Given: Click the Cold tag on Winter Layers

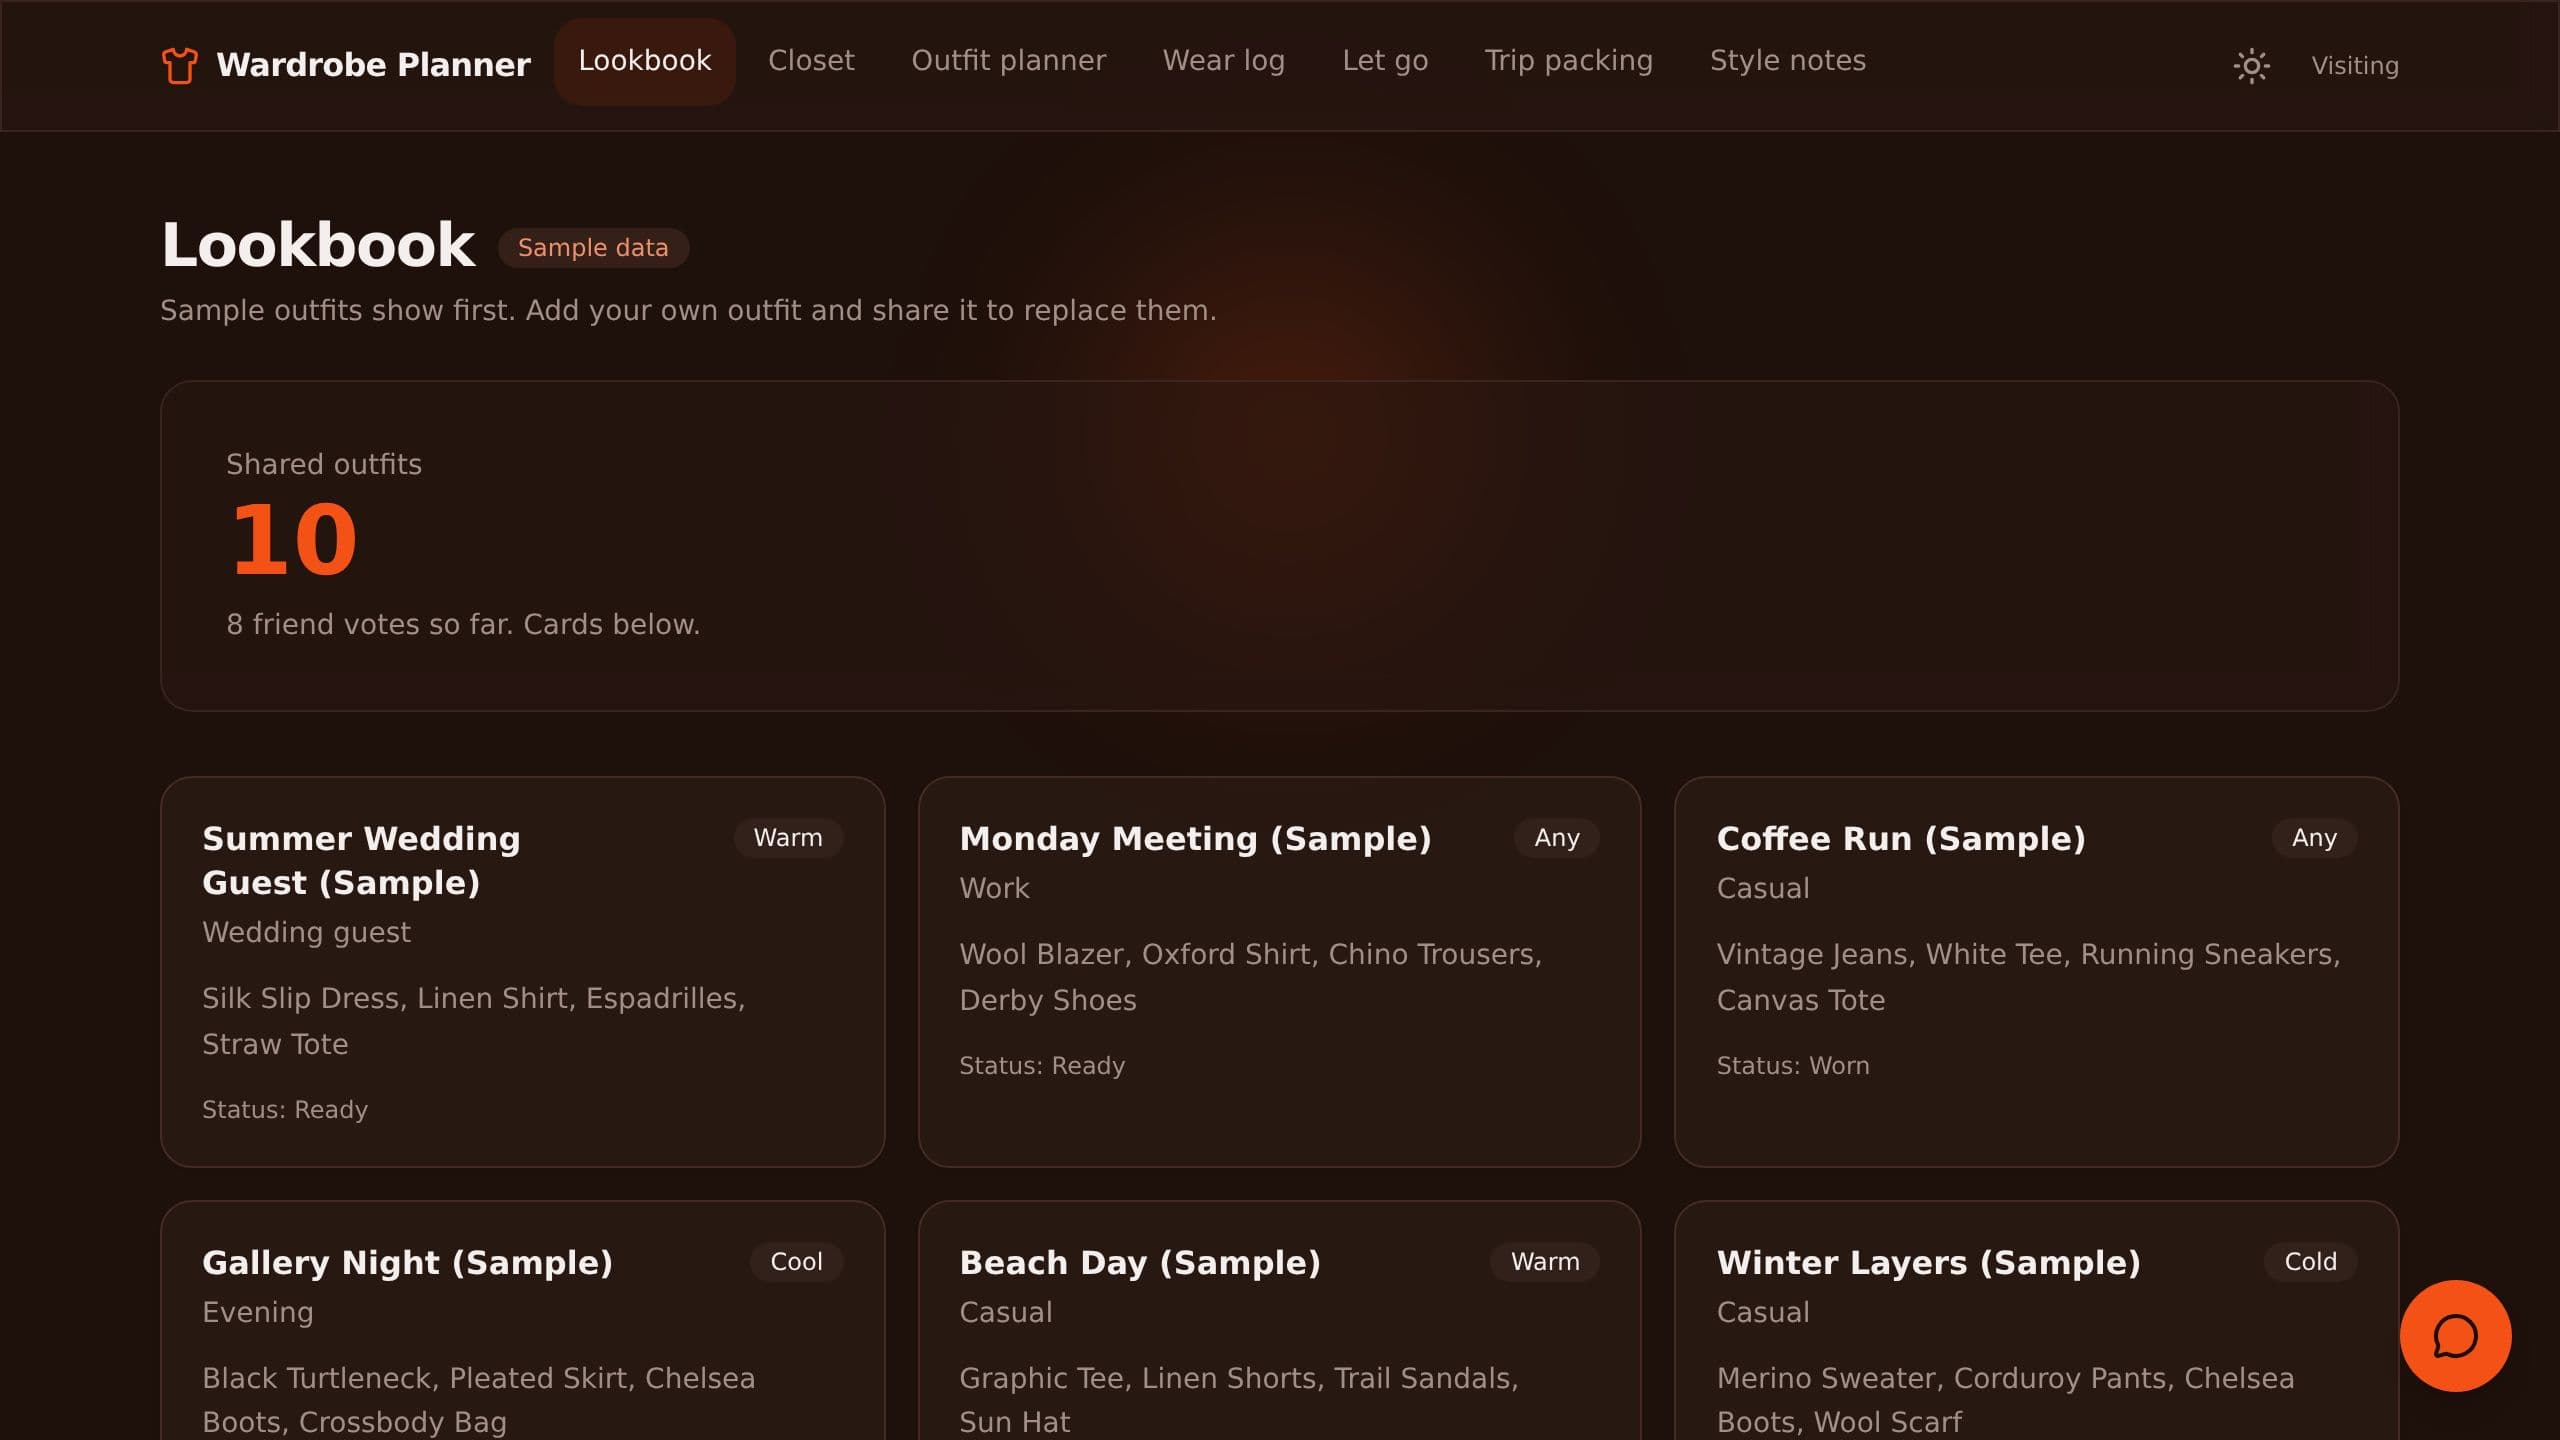Looking at the screenshot, I should coord(2310,1262).
